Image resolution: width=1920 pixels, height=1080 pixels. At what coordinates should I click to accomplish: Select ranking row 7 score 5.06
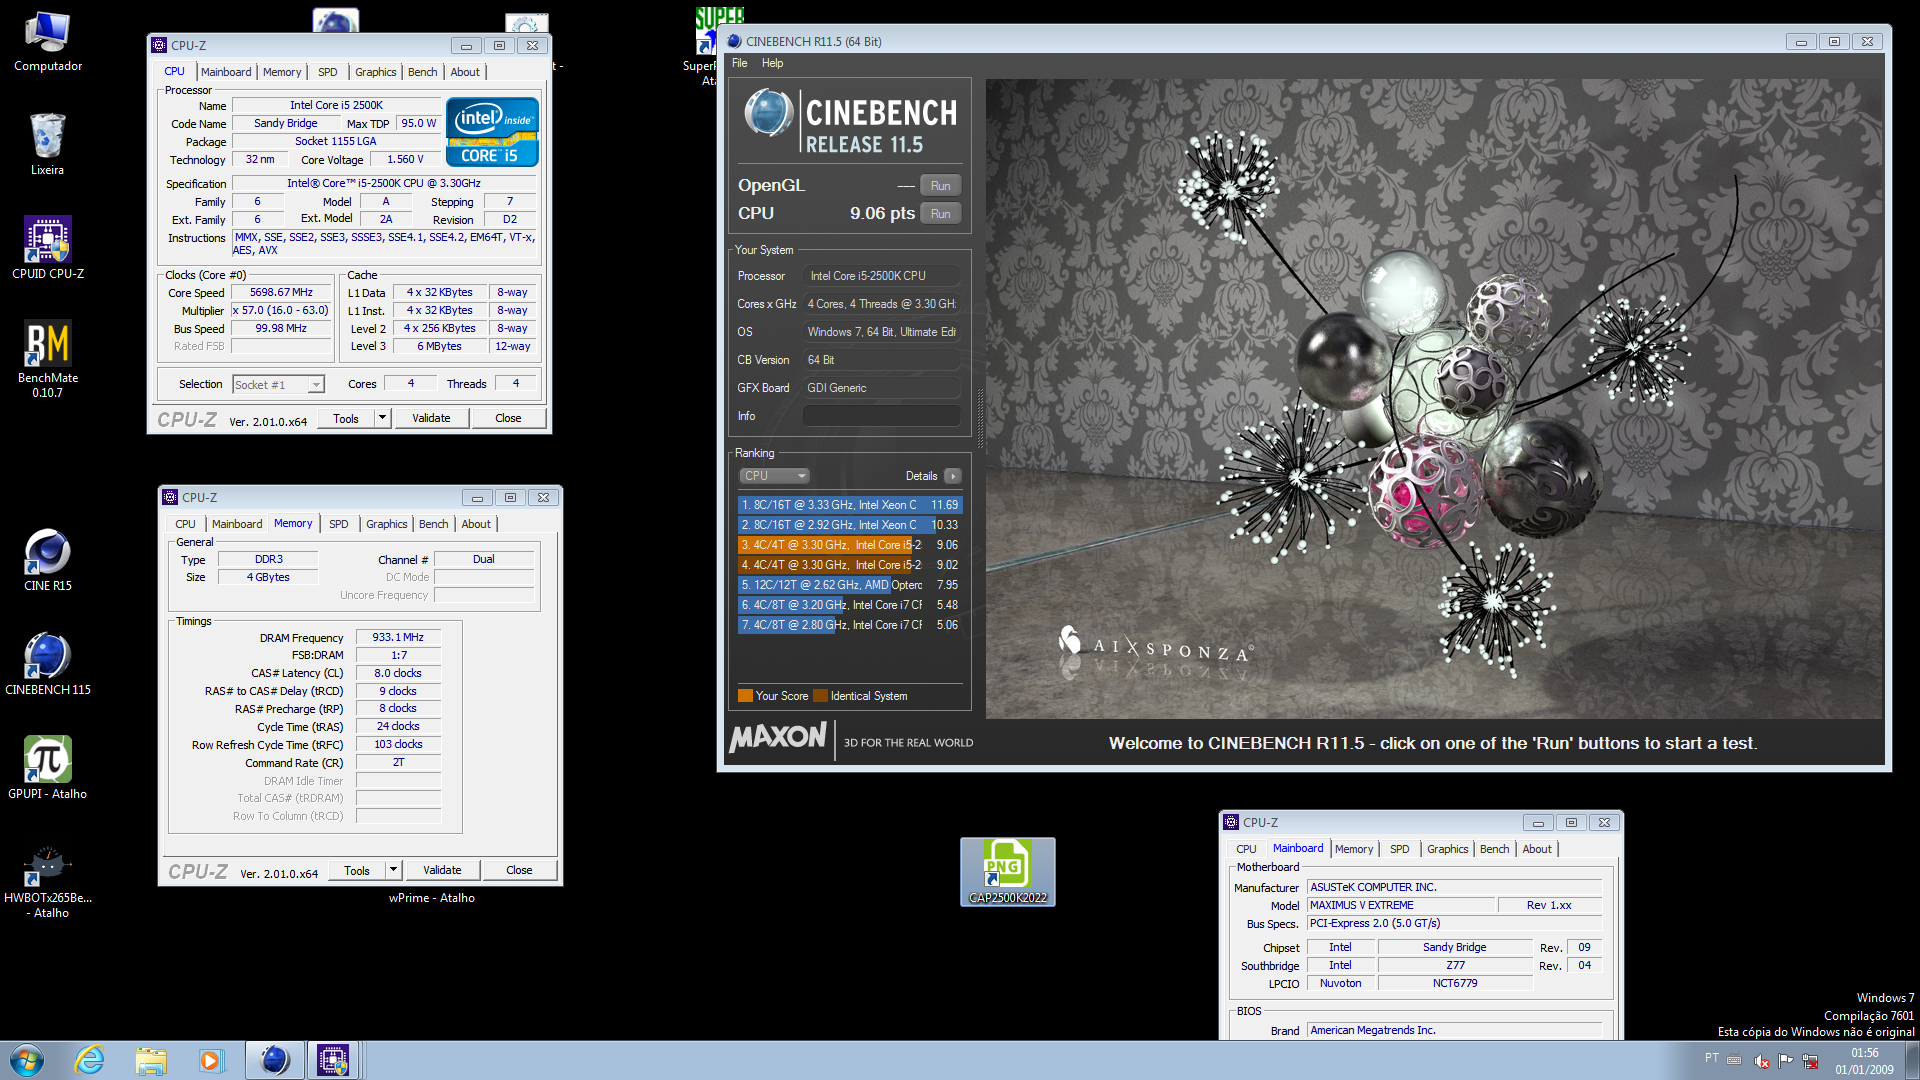[850, 625]
